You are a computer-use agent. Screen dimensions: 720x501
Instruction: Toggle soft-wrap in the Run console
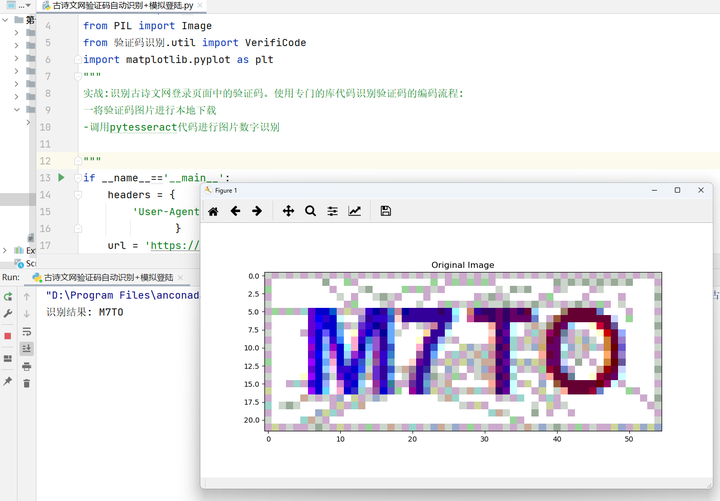[27, 332]
